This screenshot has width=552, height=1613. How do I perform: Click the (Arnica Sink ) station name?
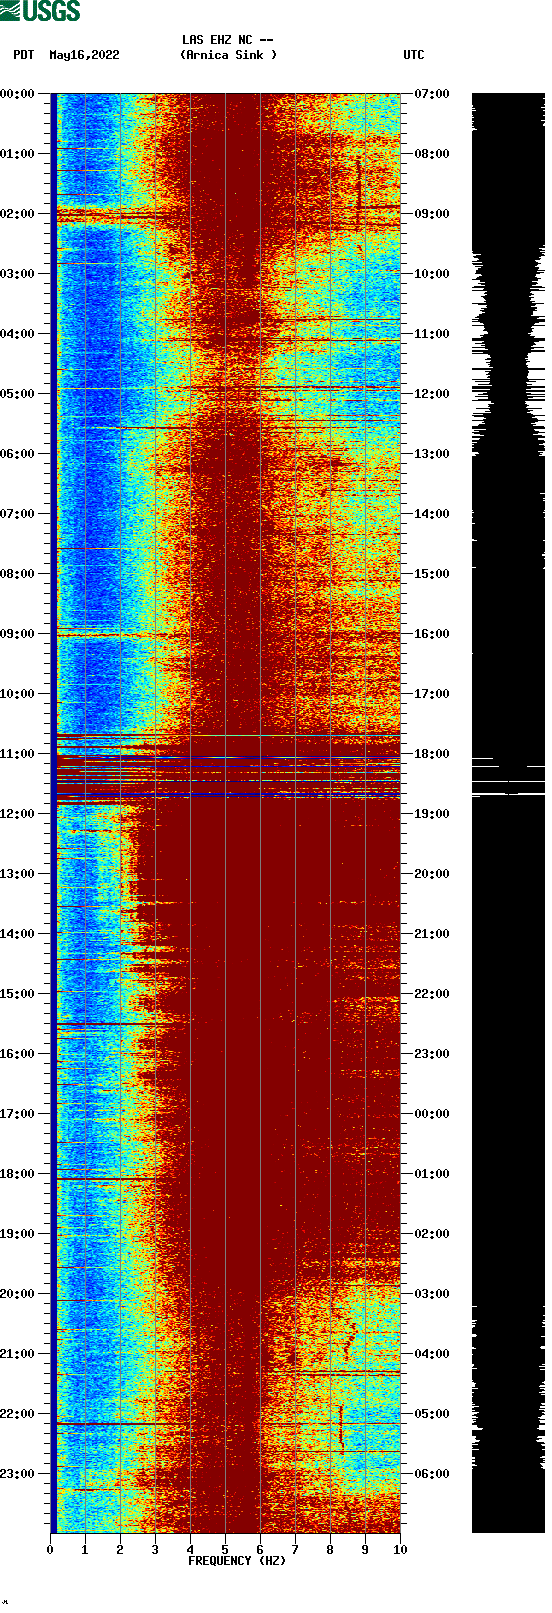click(x=228, y=55)
